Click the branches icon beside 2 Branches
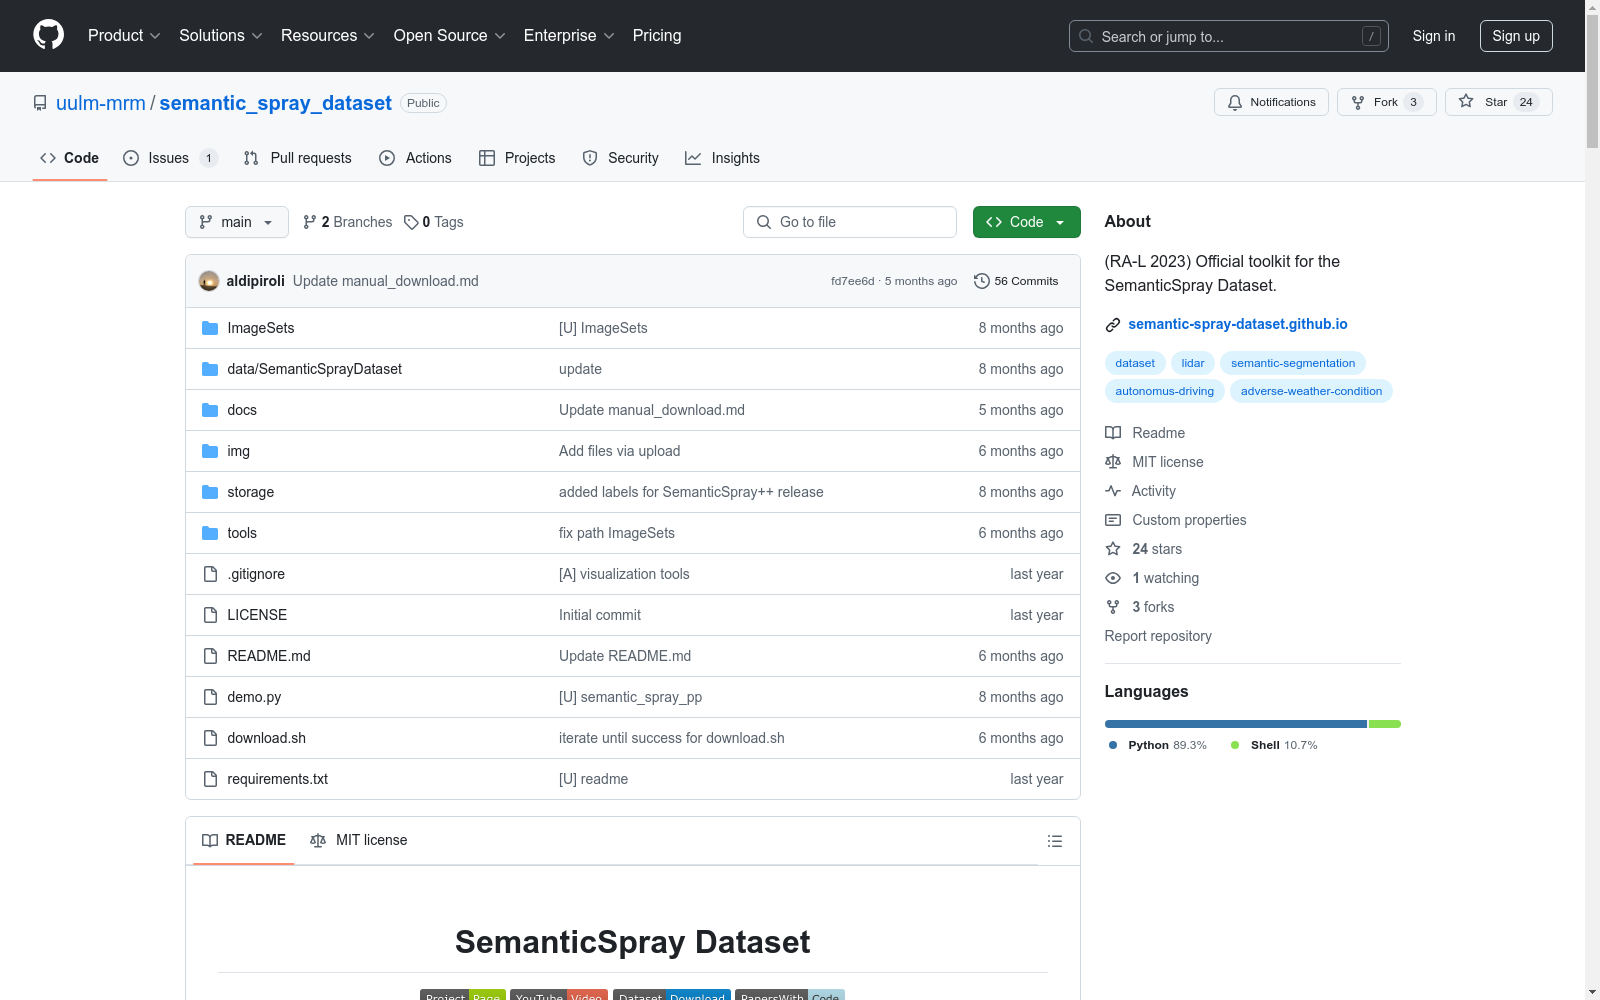This screenshot has height=1000, width=1600. [310, 222]
